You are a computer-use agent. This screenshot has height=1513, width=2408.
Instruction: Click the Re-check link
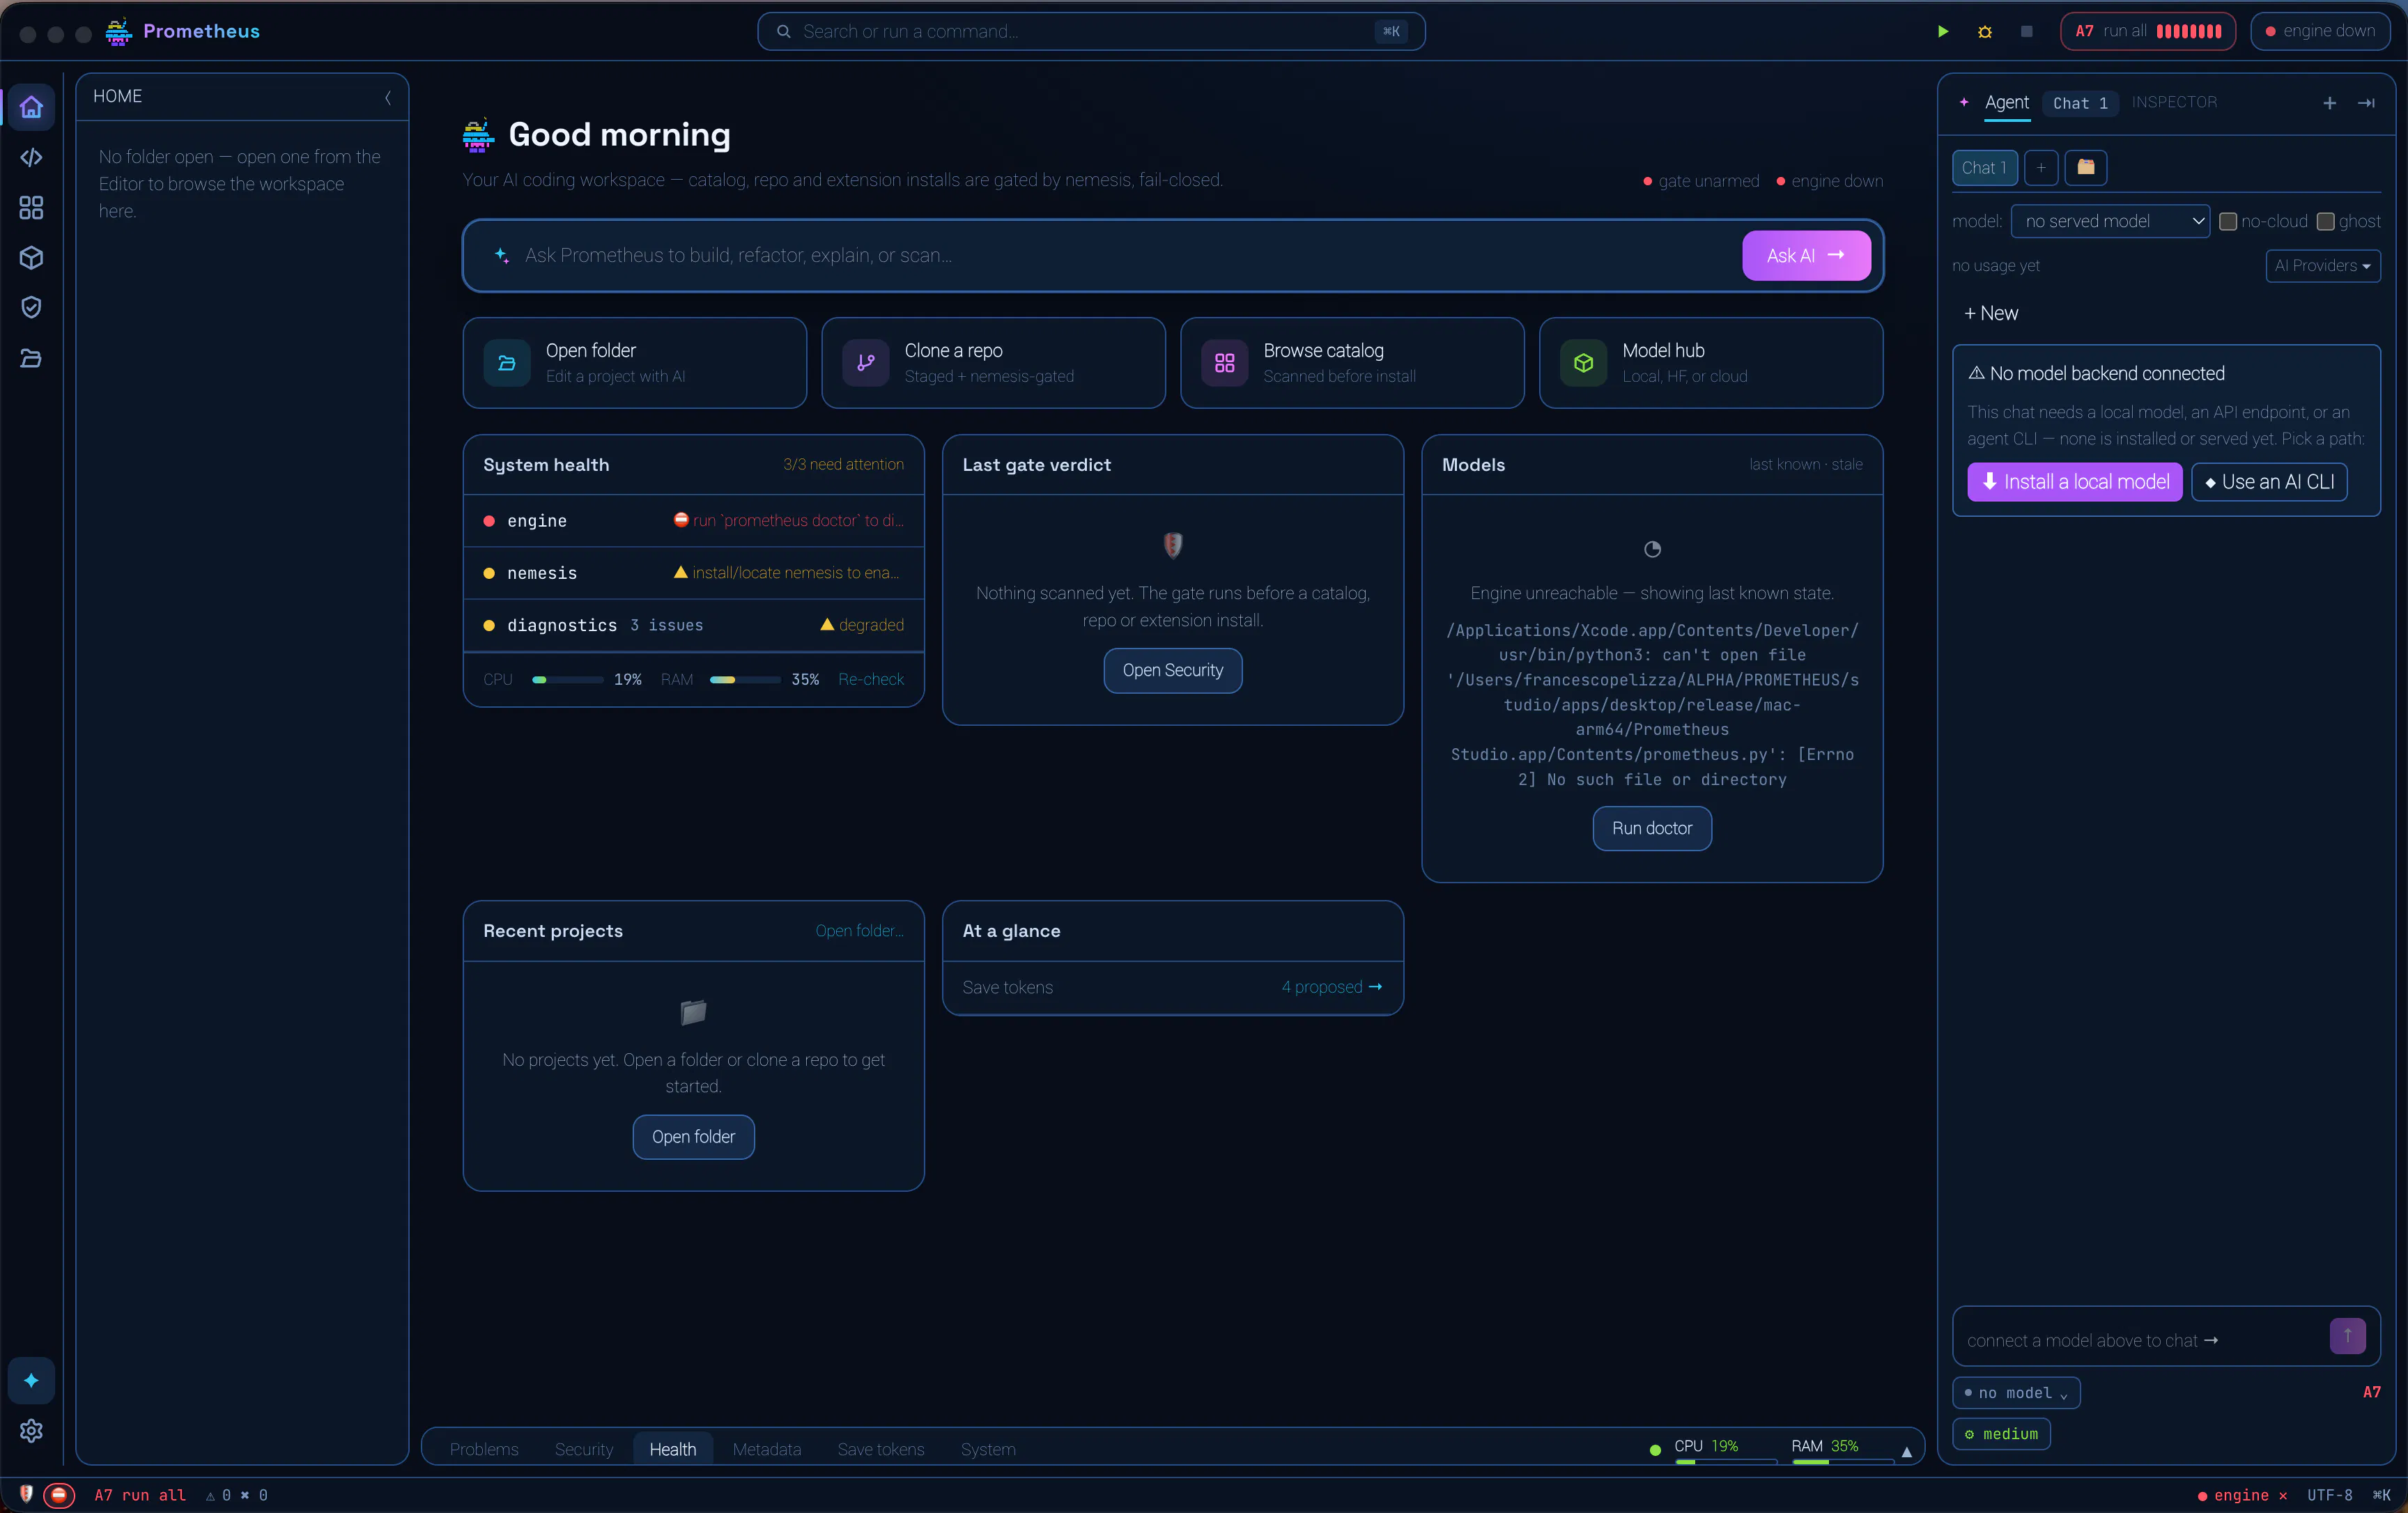(x=870, y=679)
